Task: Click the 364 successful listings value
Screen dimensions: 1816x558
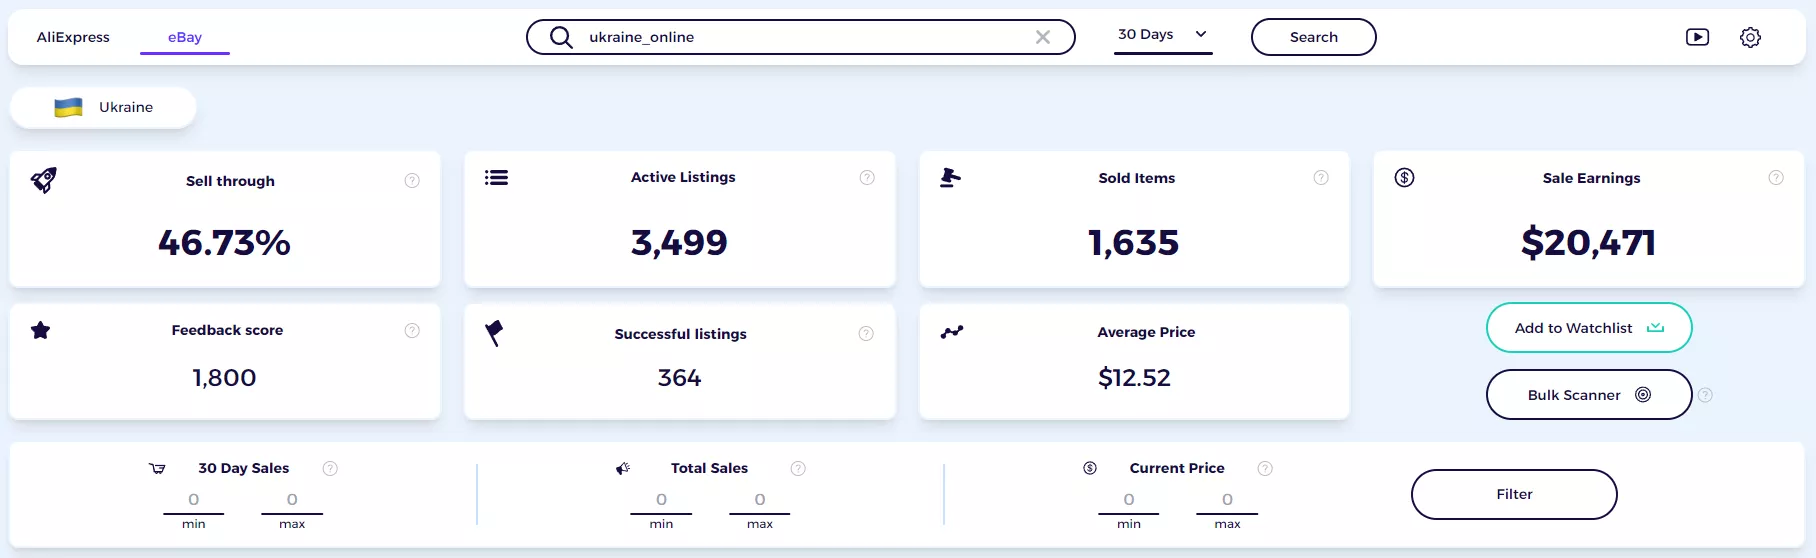Action: (679, 378)
